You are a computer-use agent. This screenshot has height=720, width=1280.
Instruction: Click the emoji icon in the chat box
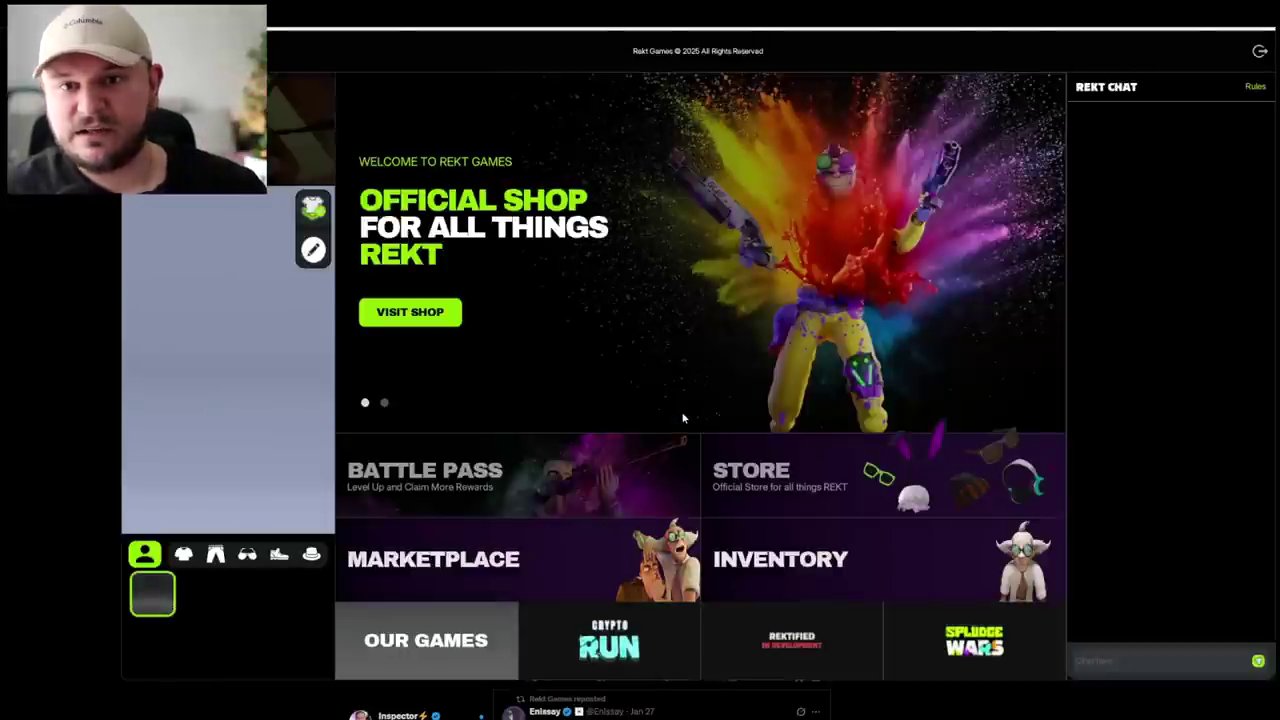1258,661
